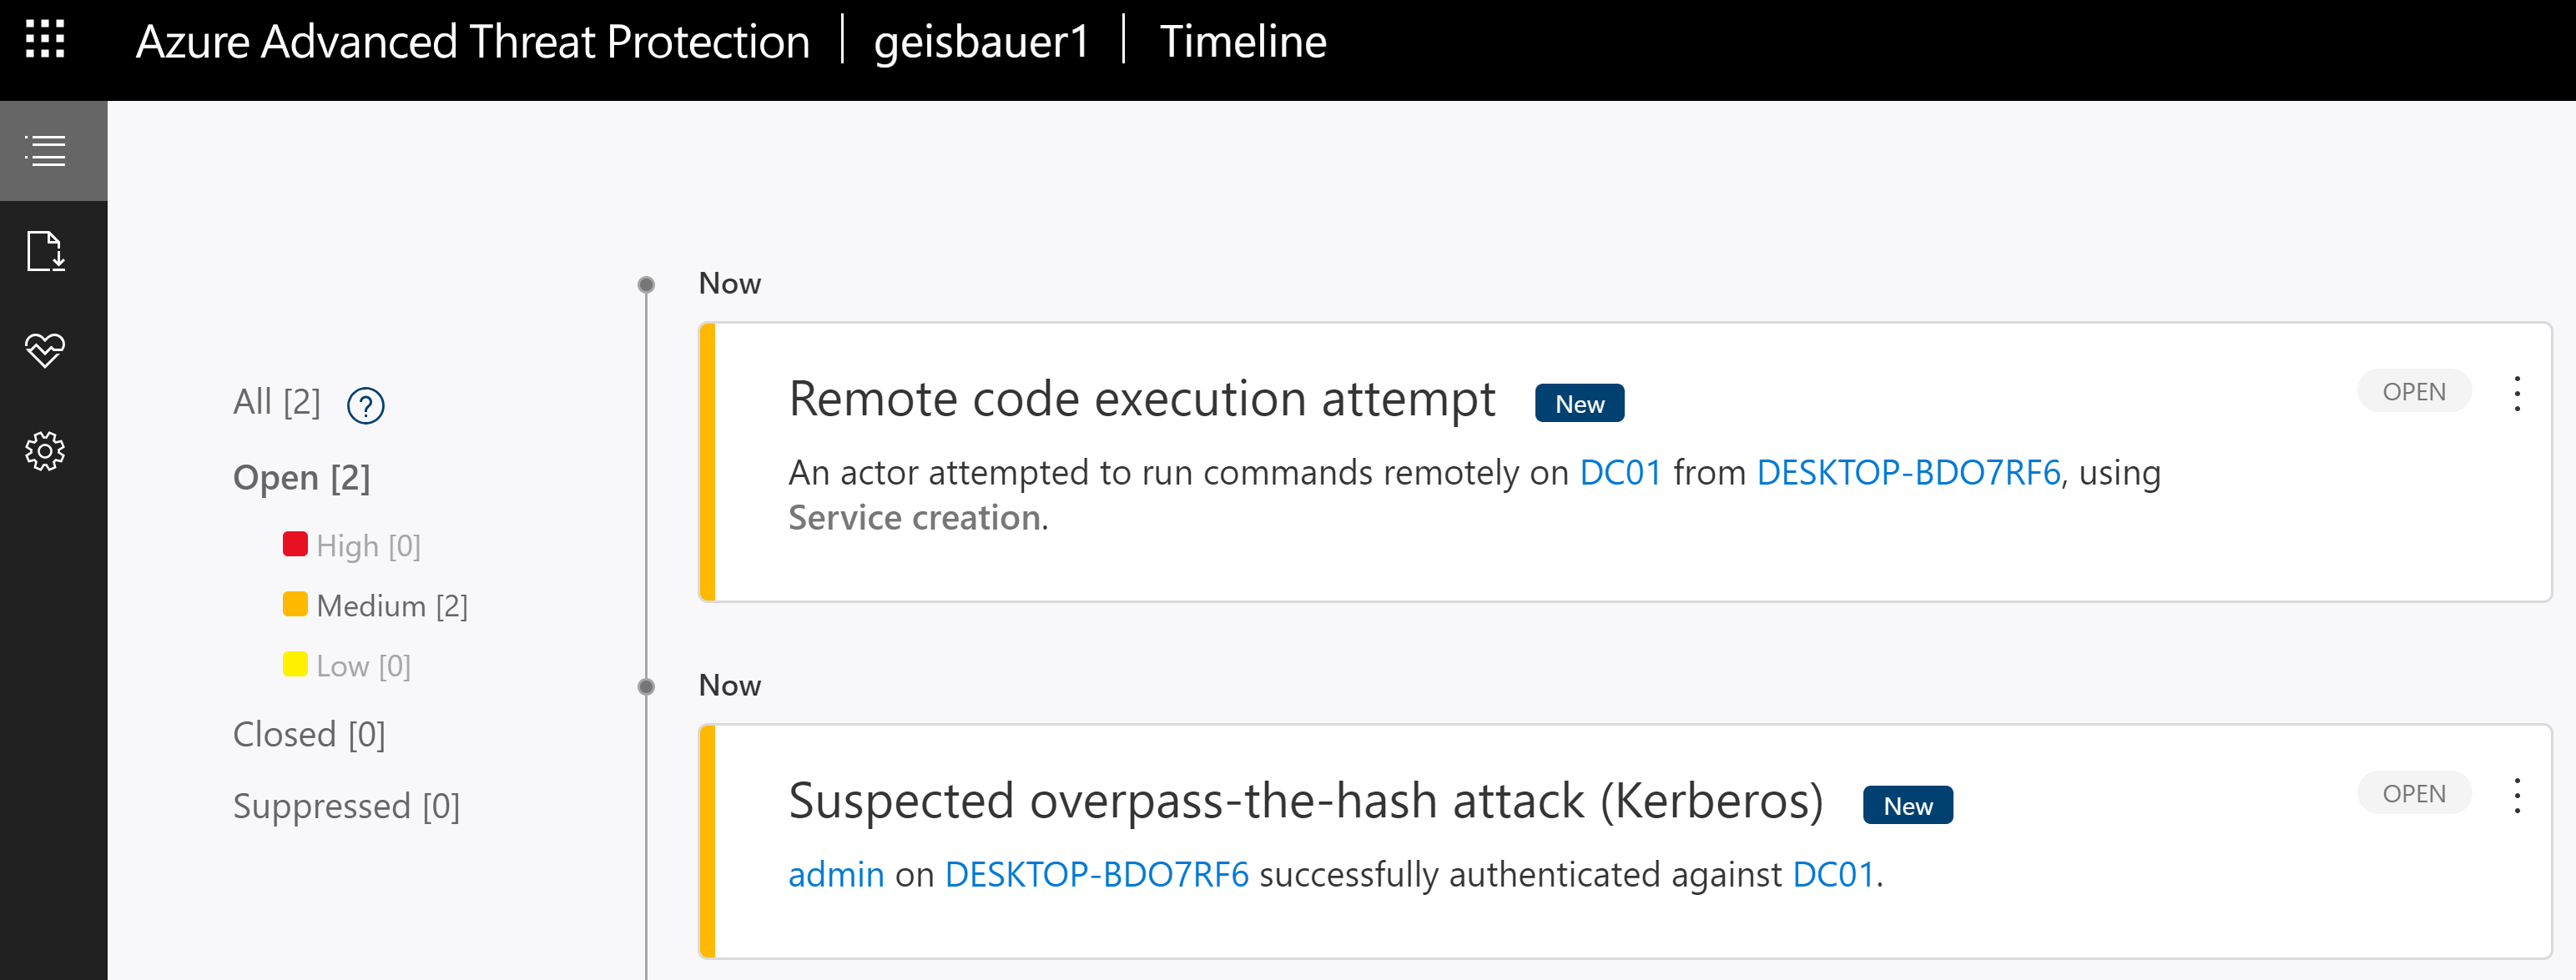Image resolution: width=2576 pixels, height=980 pixels.
Task: Click the first Now timeline marker dot
Action: click(x=647, y=285)
